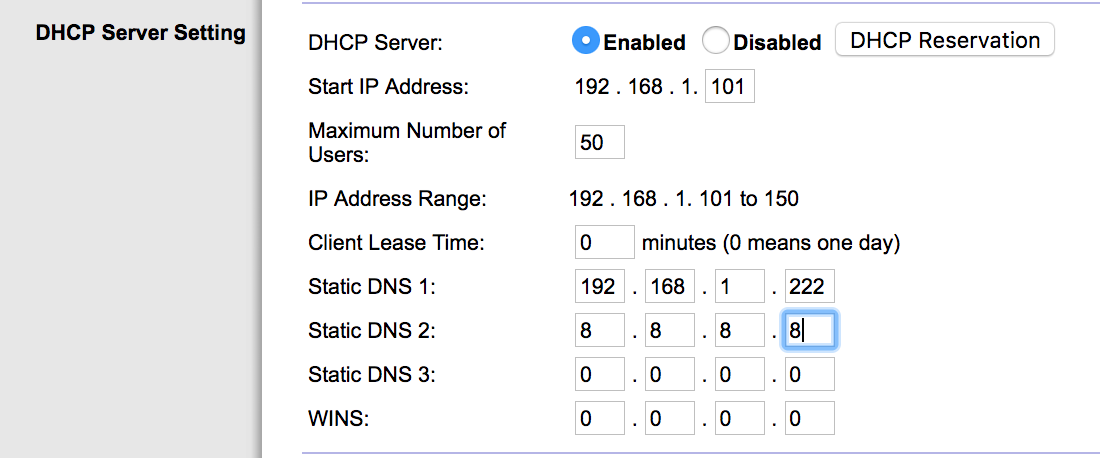The height and width of the screenshot is (458, 1100).
Task: Click the WINS last octet field
Action: tap(809, 419)
